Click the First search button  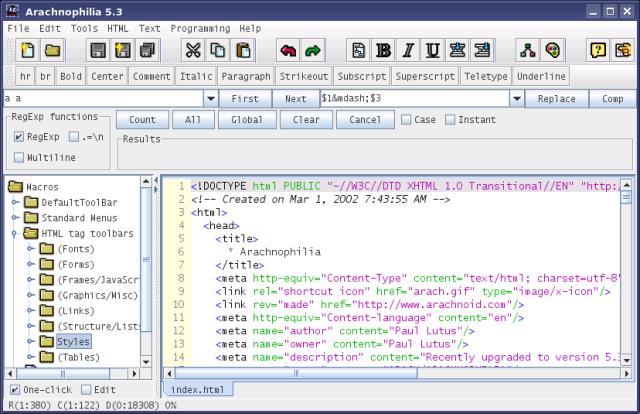click(x=245, y=99)
